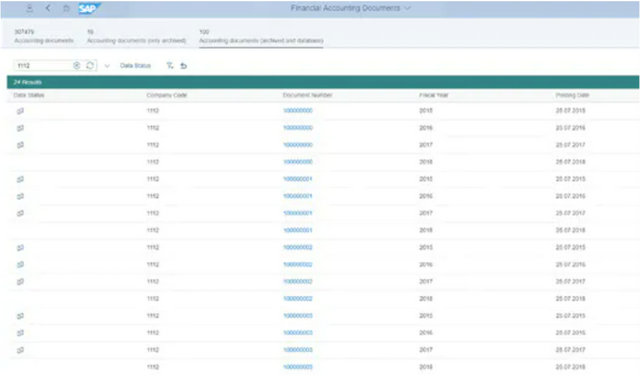Open the filter settings icon

pyautogui.click(x=170, y=65)
